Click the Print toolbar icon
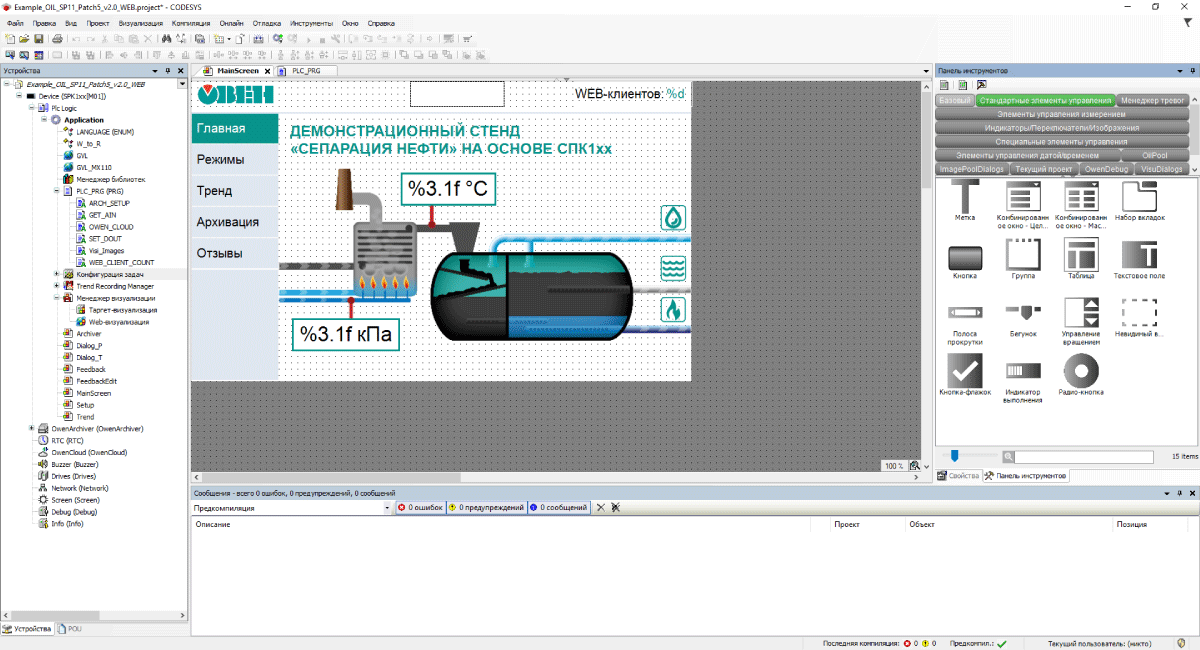1200x650 pixels. click(x=57, y=39)
